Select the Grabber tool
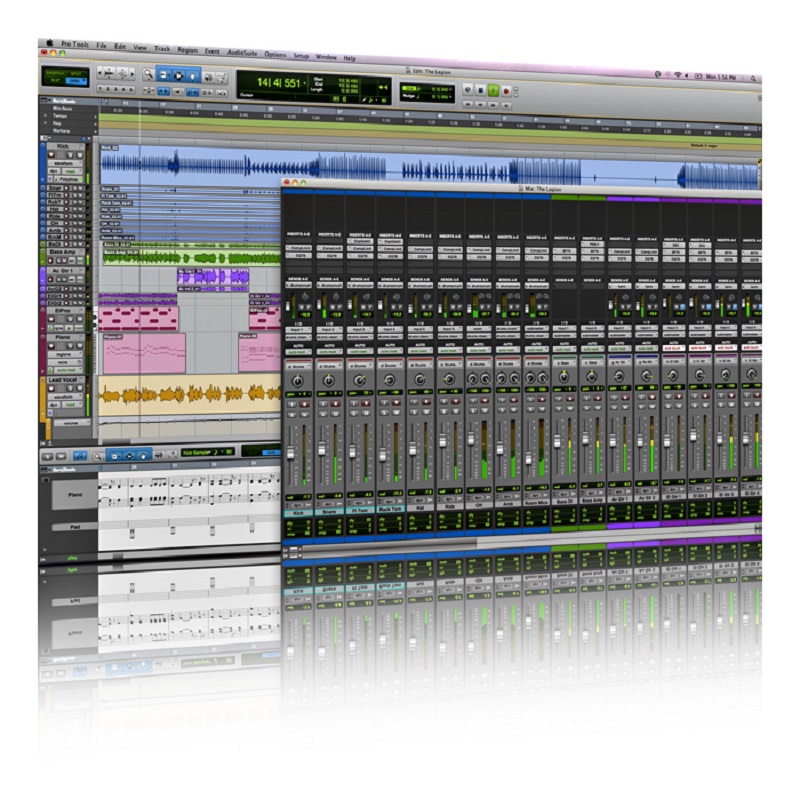The image size is (800, 800). point(192,75)
